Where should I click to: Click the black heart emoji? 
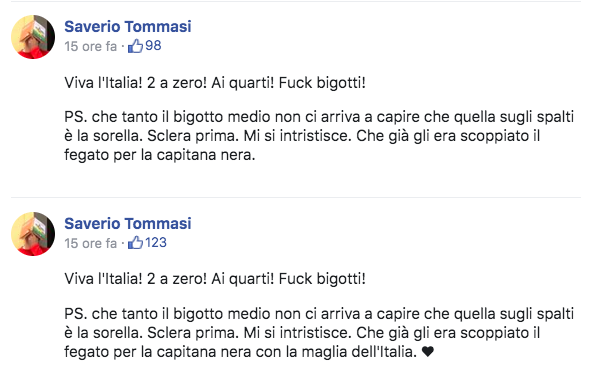[x=427, y=351]
